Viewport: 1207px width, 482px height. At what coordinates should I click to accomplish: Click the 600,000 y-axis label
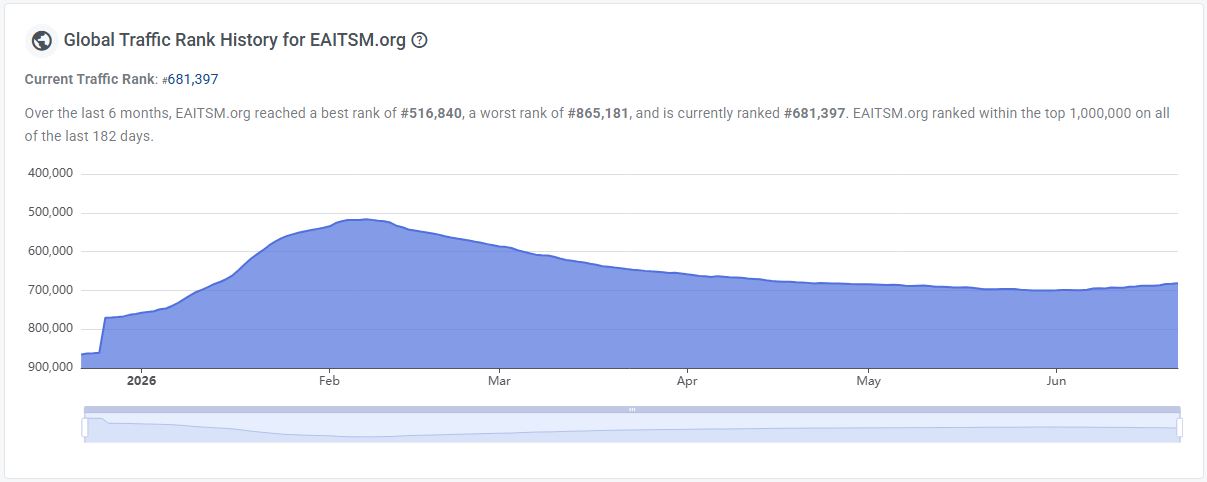click(49, 251)
